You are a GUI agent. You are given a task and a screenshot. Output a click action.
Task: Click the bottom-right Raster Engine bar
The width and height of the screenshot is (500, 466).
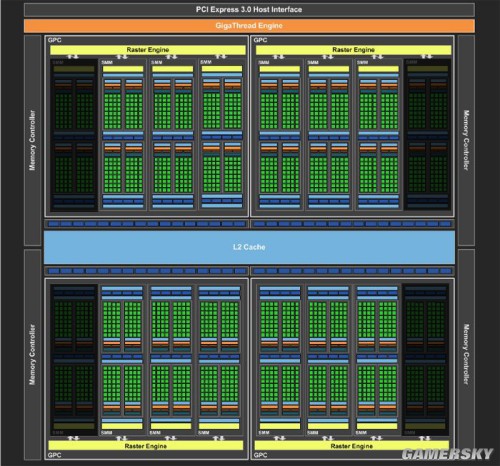[352, 446]
